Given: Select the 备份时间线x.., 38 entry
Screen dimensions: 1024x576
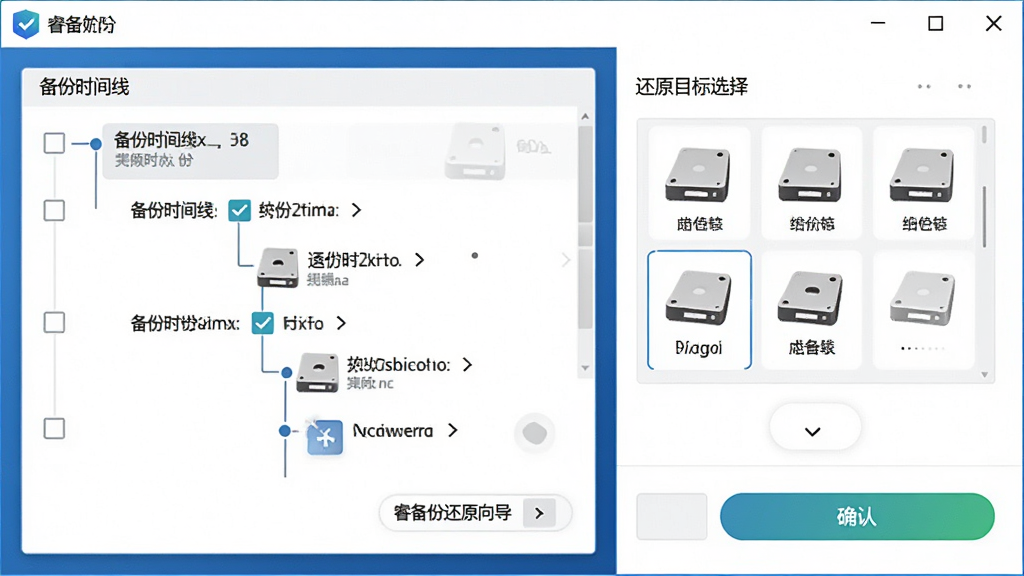Looking at the screenshot, I should coord(190,151).
